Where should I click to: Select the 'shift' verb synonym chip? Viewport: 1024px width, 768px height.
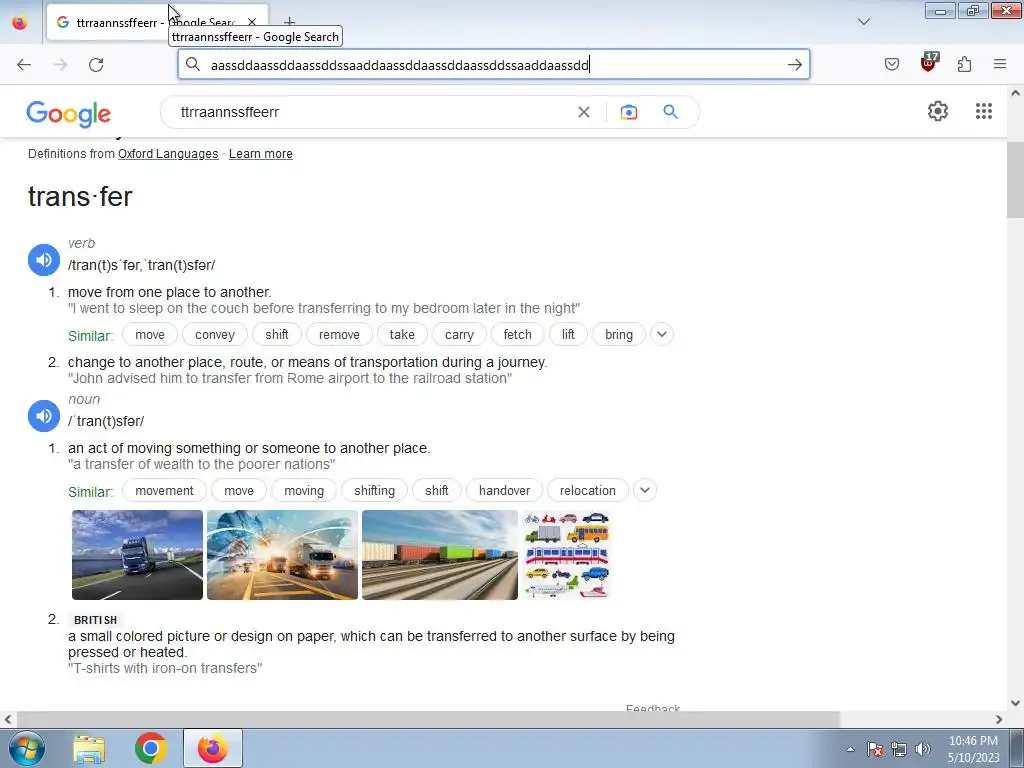[x=276, y=334]
